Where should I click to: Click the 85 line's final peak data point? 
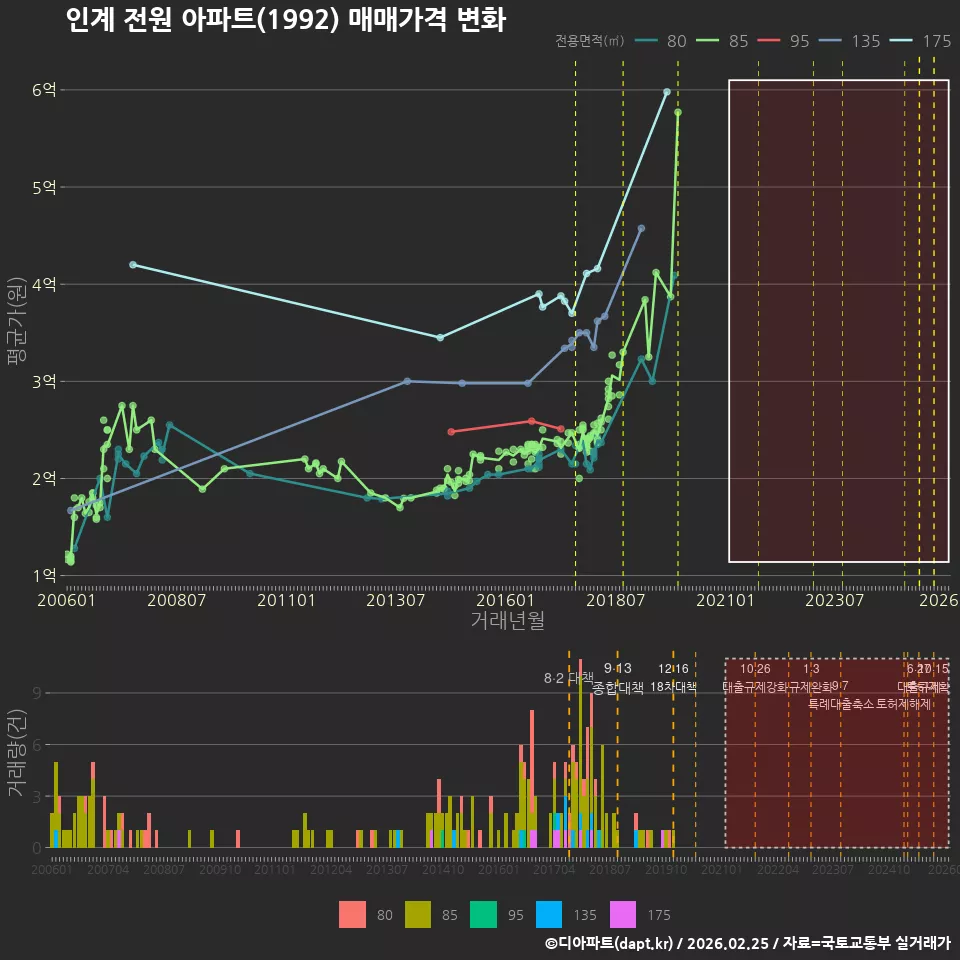tap(678, 112)
